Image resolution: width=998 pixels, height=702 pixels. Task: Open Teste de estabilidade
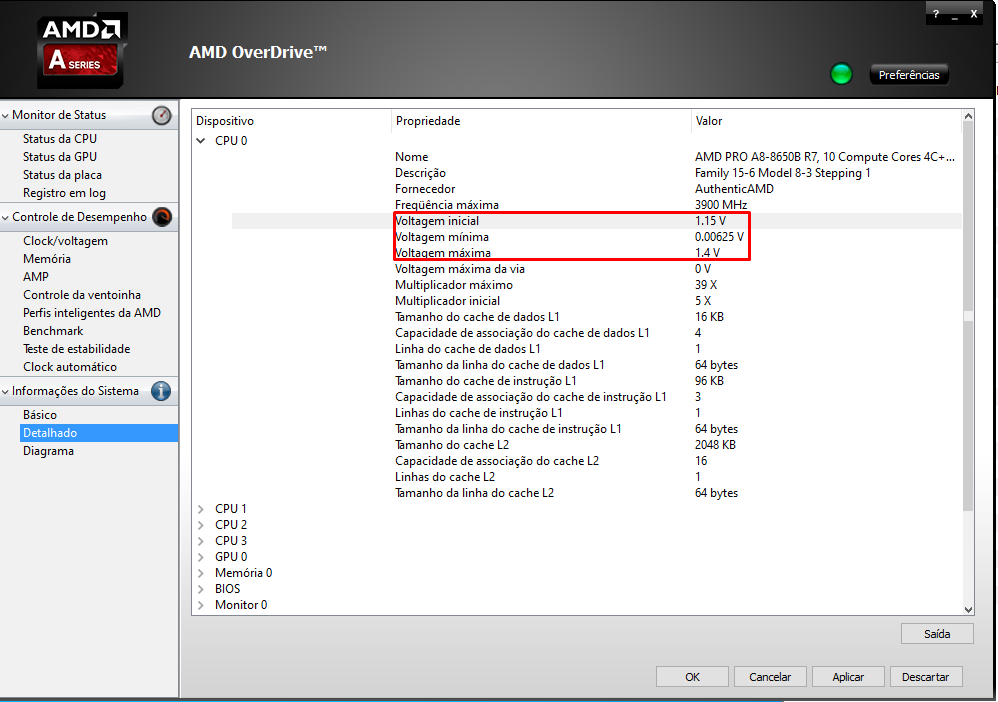click(x=76, y=349)
